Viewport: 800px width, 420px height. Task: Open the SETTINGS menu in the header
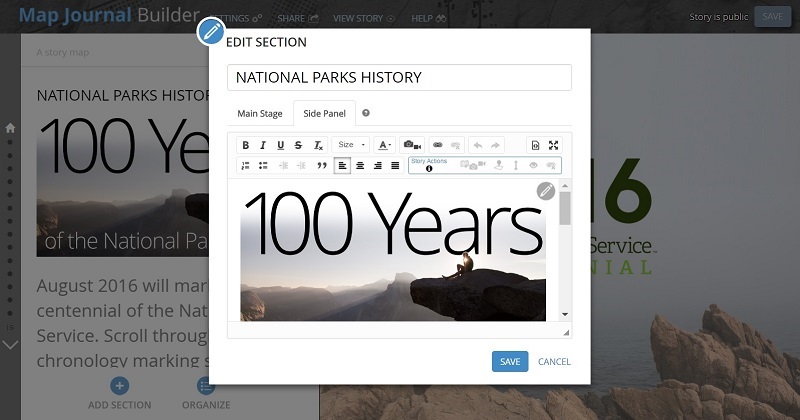pos(237,18)
